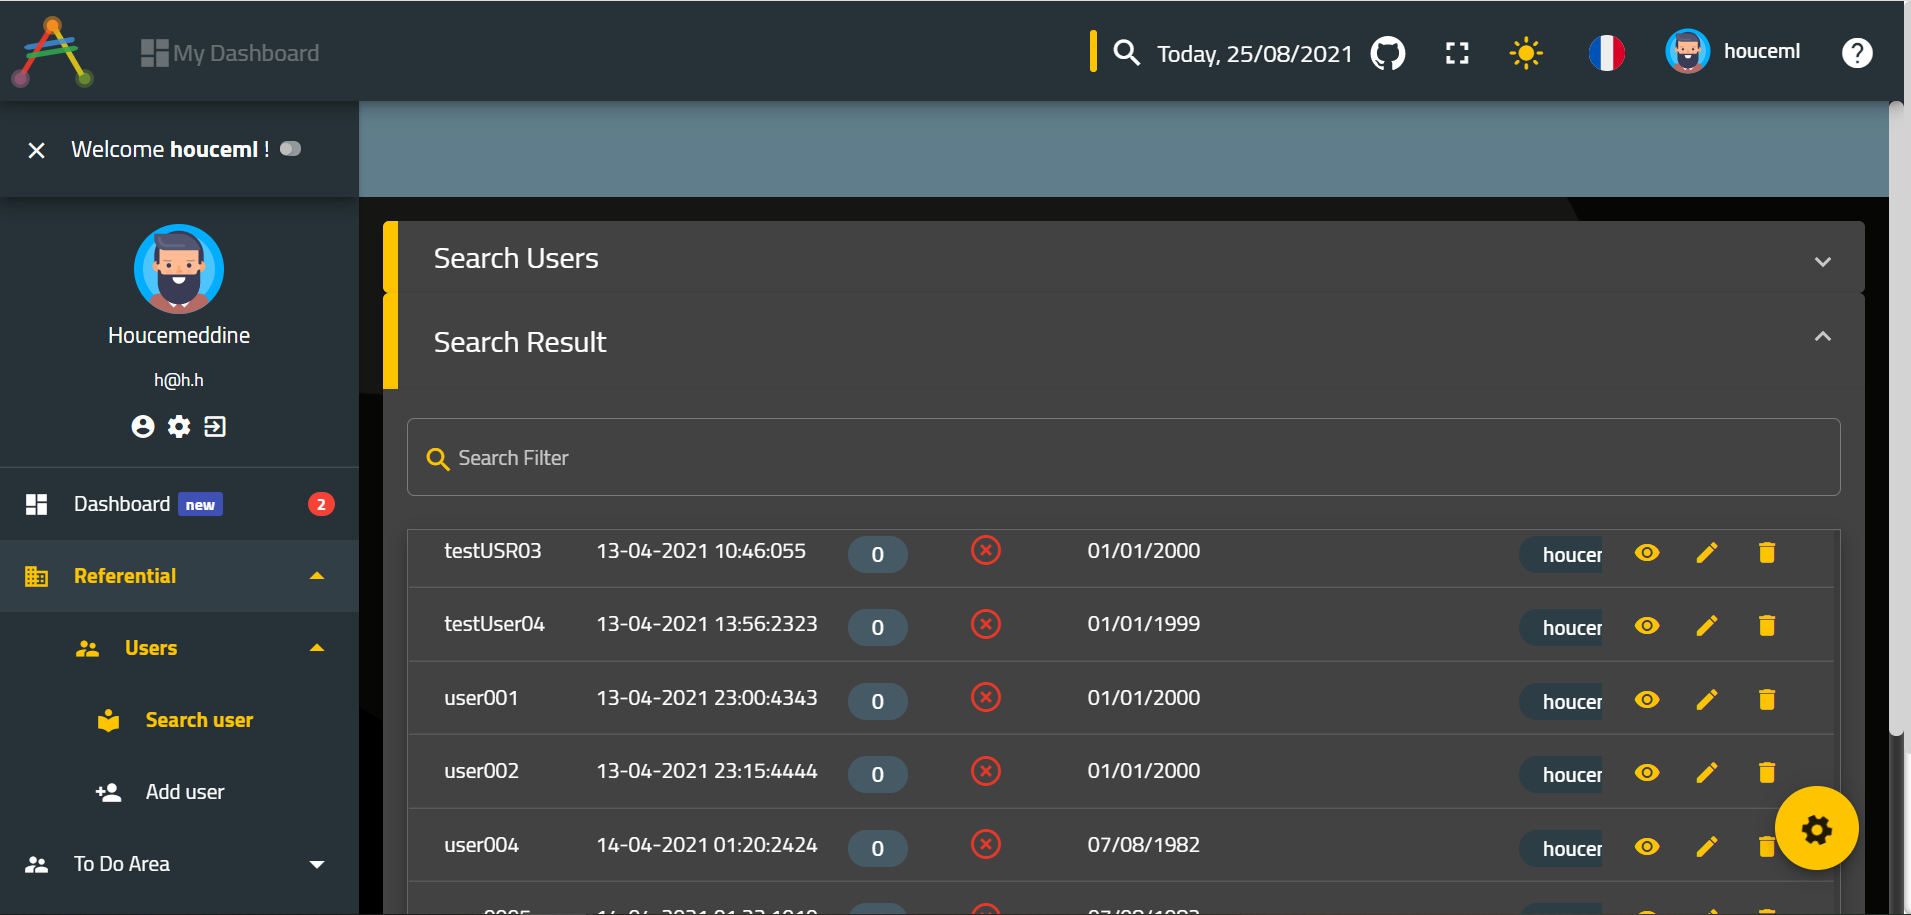The width and height of the screenshot is (1911, 915).
Task: Toggle the switch next to Welcome houceml
Action: click(x=291, y=149)
